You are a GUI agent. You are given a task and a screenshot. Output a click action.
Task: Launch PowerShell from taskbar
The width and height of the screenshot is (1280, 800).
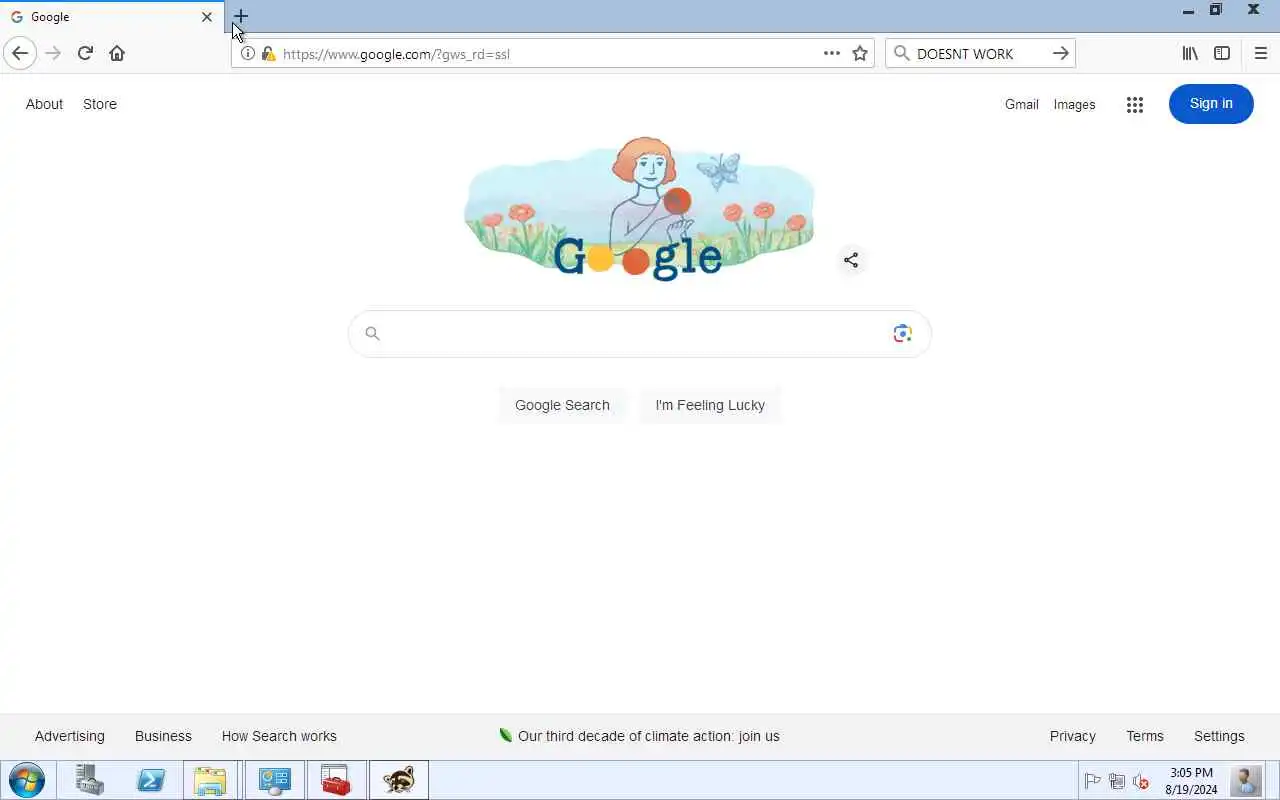tap(151, 780)
